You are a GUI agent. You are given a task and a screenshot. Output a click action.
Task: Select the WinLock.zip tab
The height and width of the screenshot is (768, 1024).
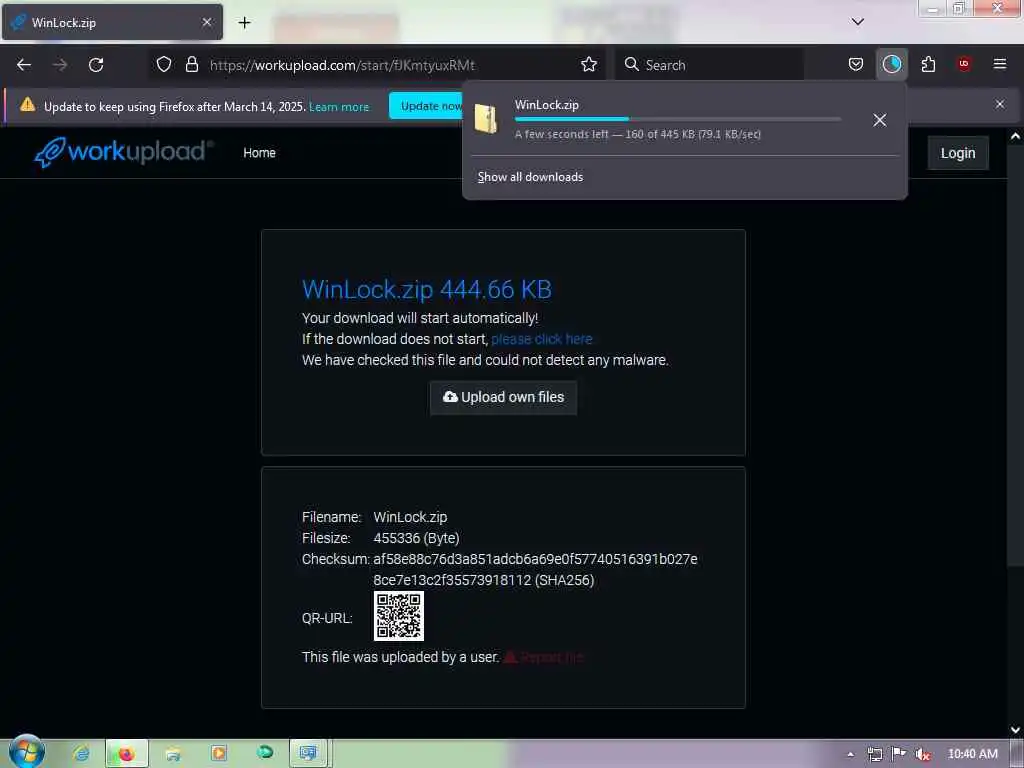click(x=112, y=22)
